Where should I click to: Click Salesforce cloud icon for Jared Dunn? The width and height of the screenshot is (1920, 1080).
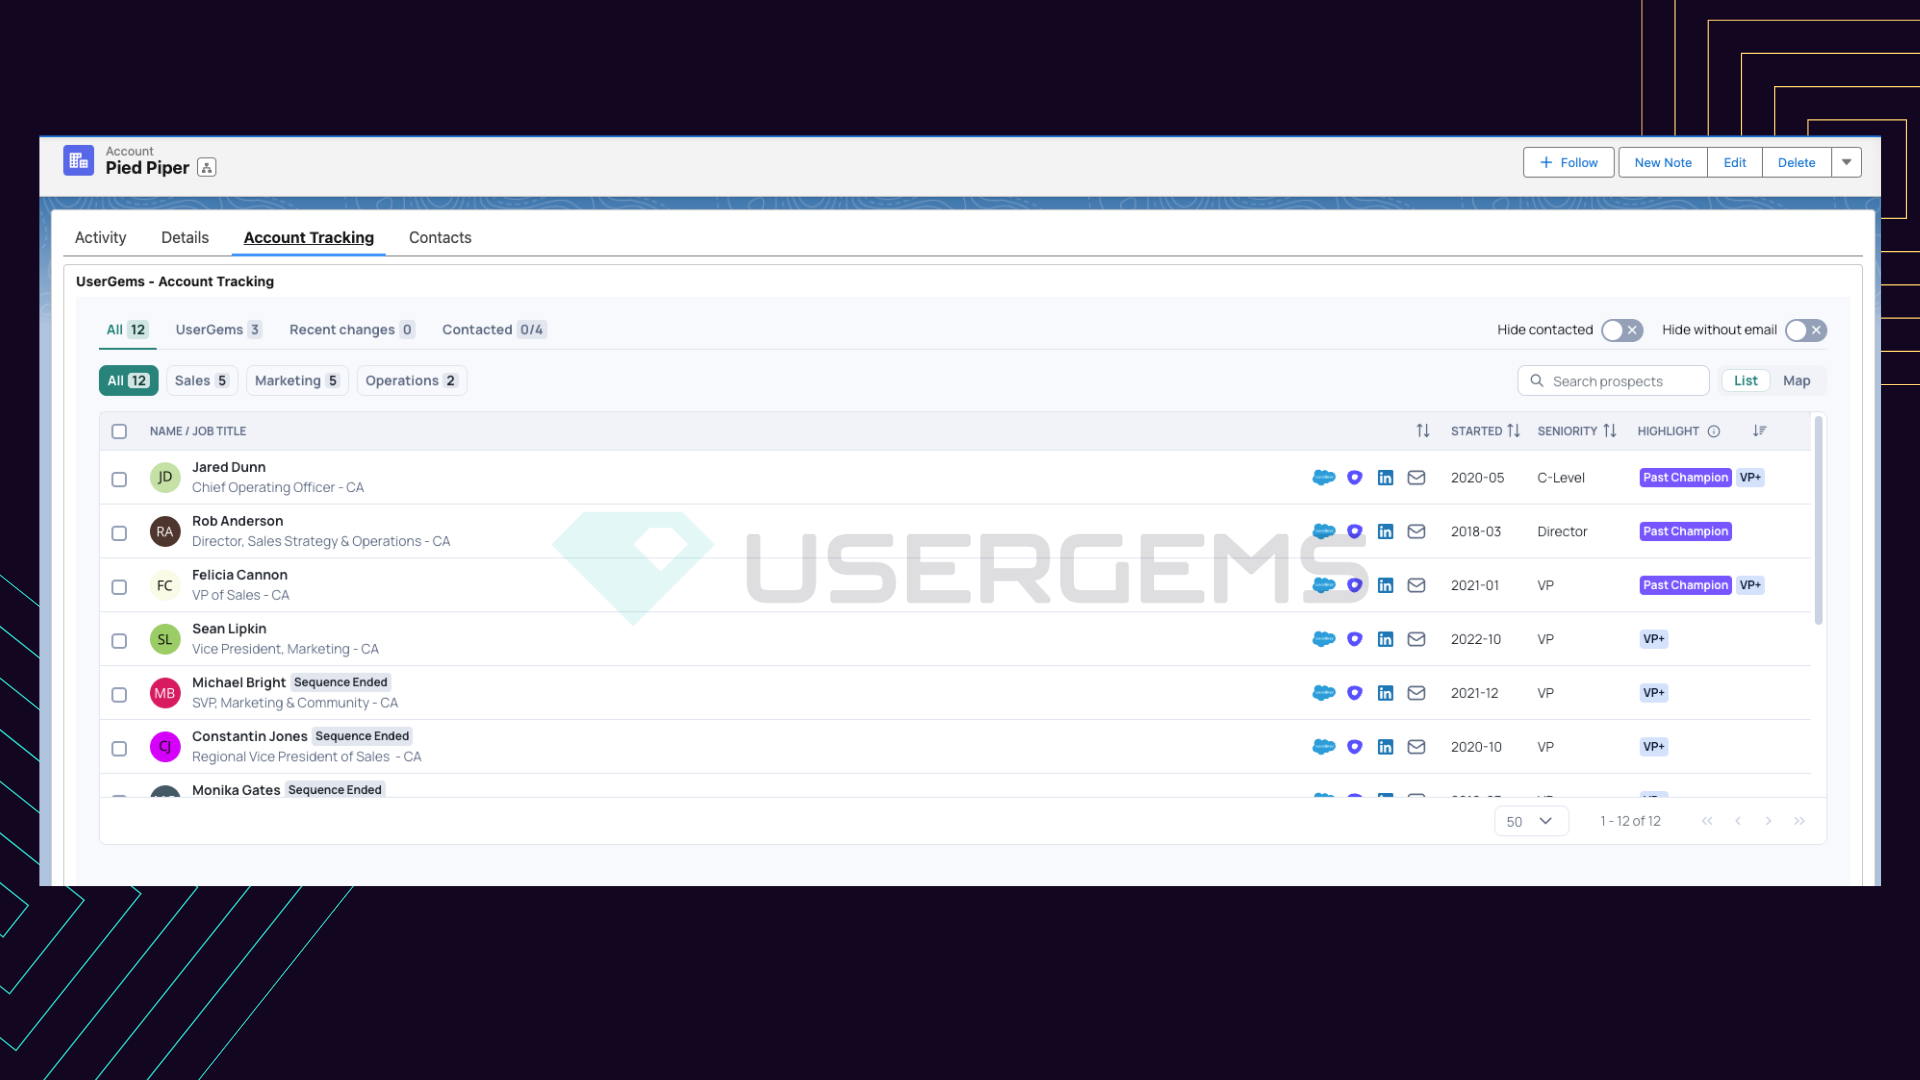(1323, 478)
